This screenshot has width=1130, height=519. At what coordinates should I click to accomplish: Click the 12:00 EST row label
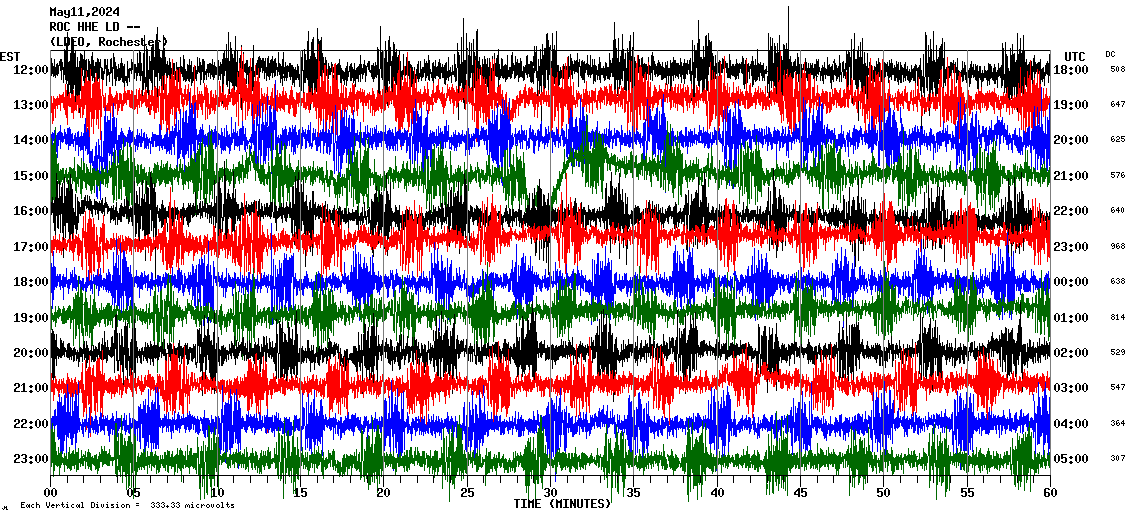[x=32, y=70]
